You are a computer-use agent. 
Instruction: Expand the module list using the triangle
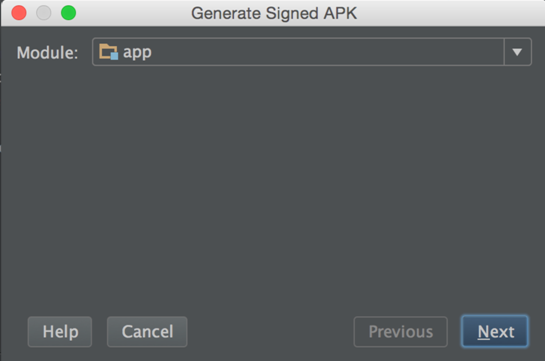pyautogui.click(x=517, y=52)
